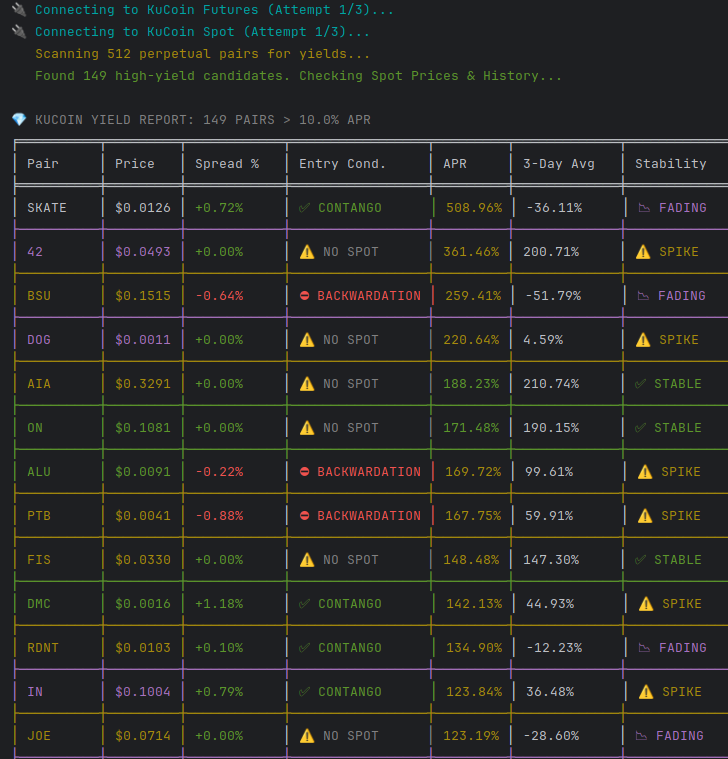Click the falling chart icon in BSU's FADING cell
This screenshot has height=759, width=728.
point(643,296)
